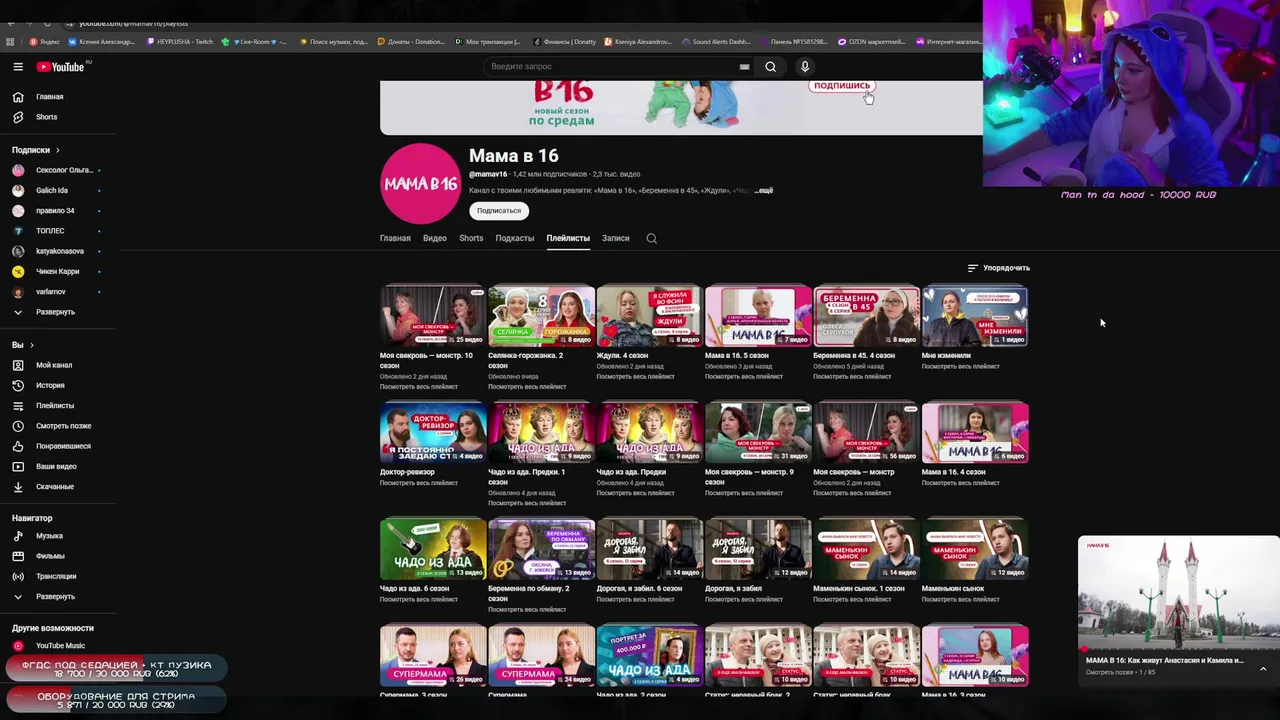Activate voice search microphone
Image resolution: width=1280 pixels, height=720 pixels.
point(805,67)
